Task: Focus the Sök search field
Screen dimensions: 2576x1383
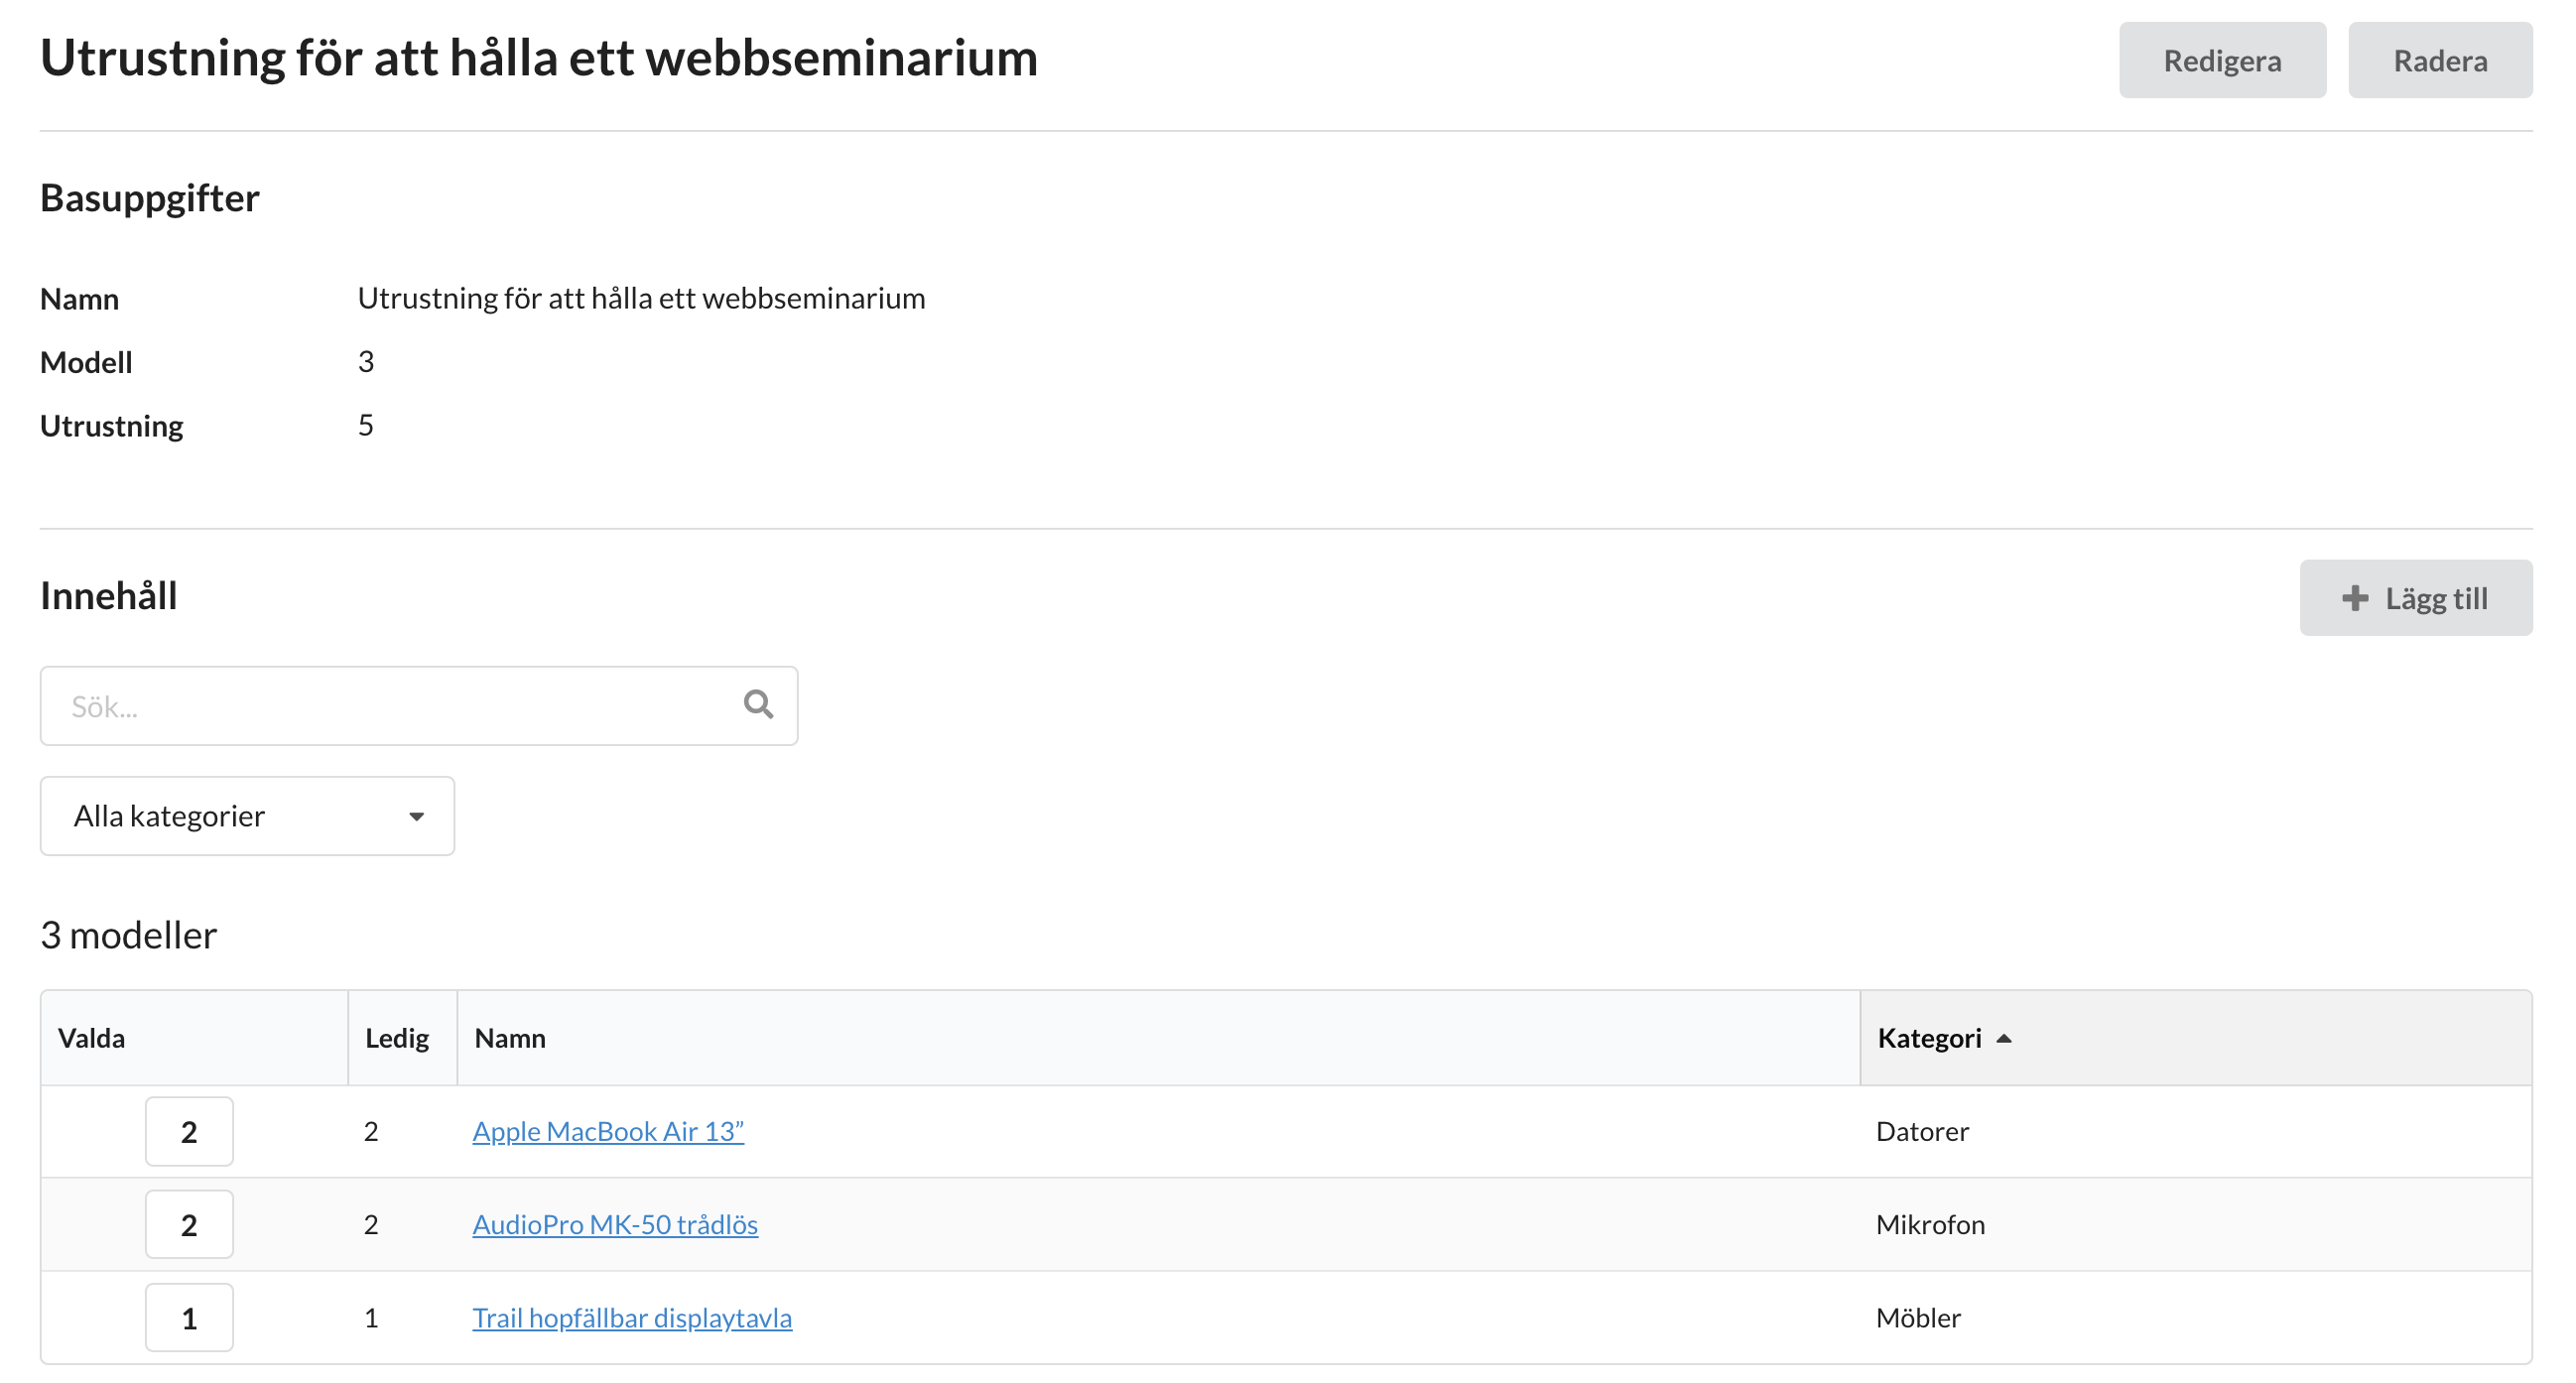Action: click(390, 706)
